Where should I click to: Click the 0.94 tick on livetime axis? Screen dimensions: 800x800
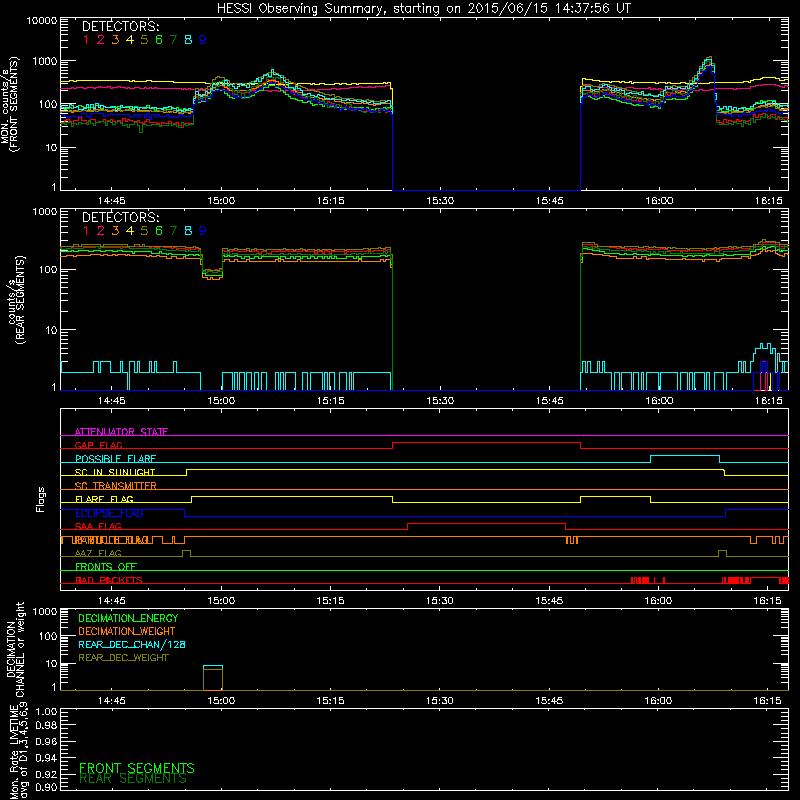click(46, 757)
